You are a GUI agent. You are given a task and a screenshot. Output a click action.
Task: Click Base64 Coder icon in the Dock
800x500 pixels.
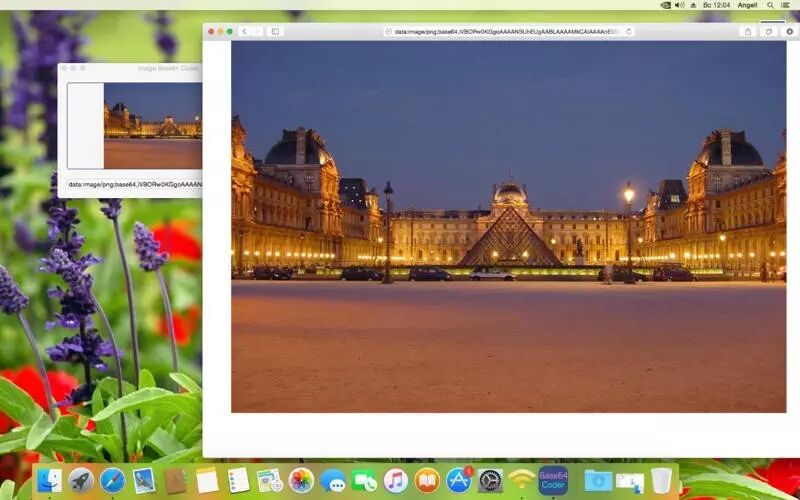553,481
